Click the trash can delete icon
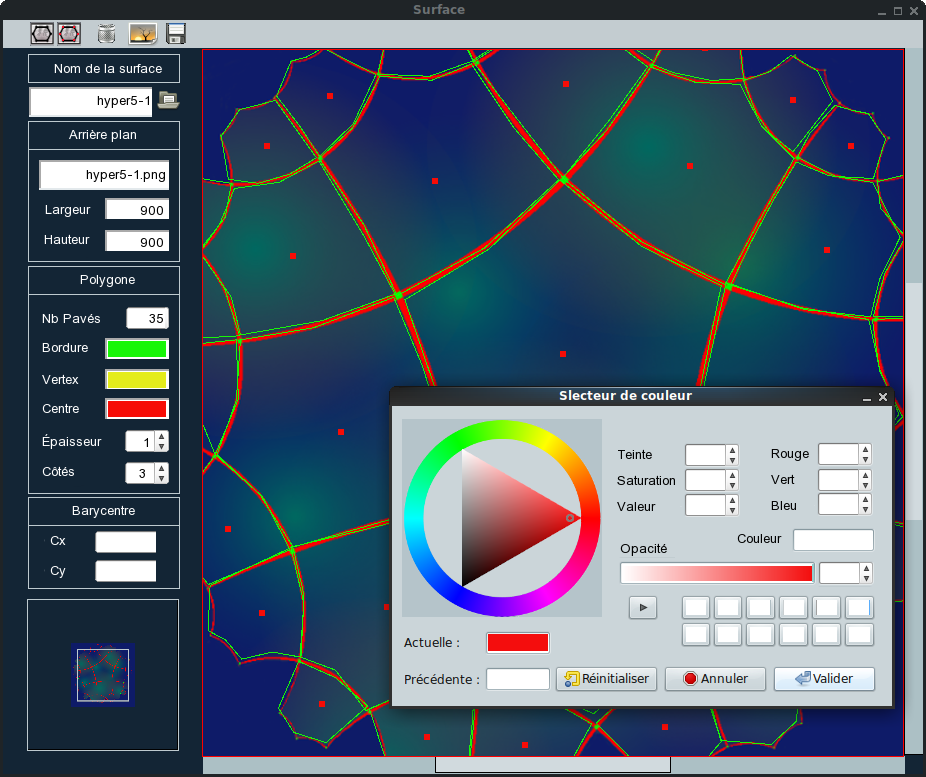 pyautogui.click(x=107, y=33)
